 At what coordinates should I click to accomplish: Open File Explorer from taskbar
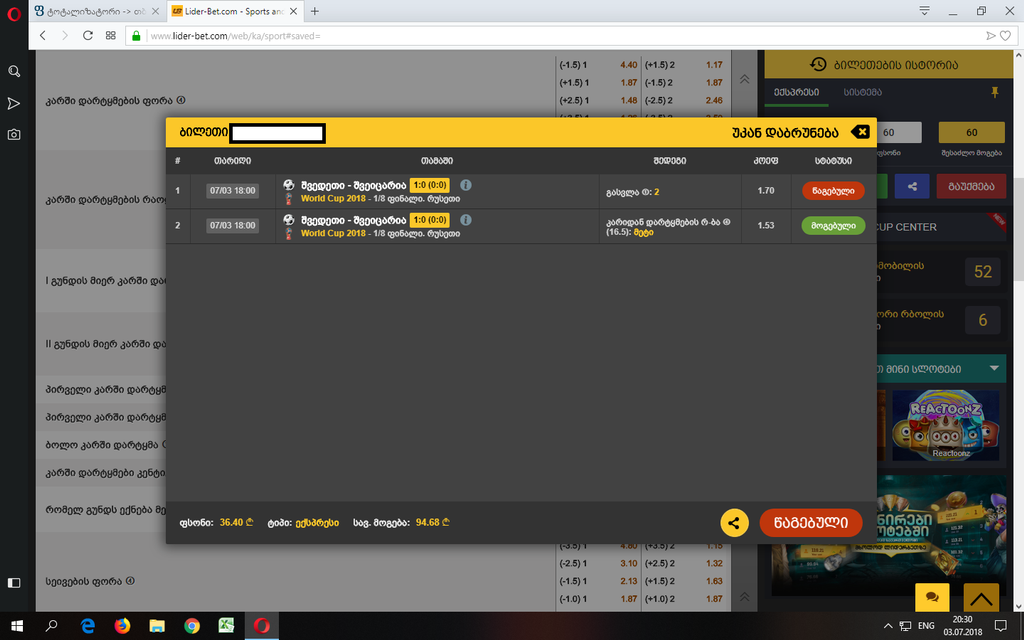click(157, 626)
